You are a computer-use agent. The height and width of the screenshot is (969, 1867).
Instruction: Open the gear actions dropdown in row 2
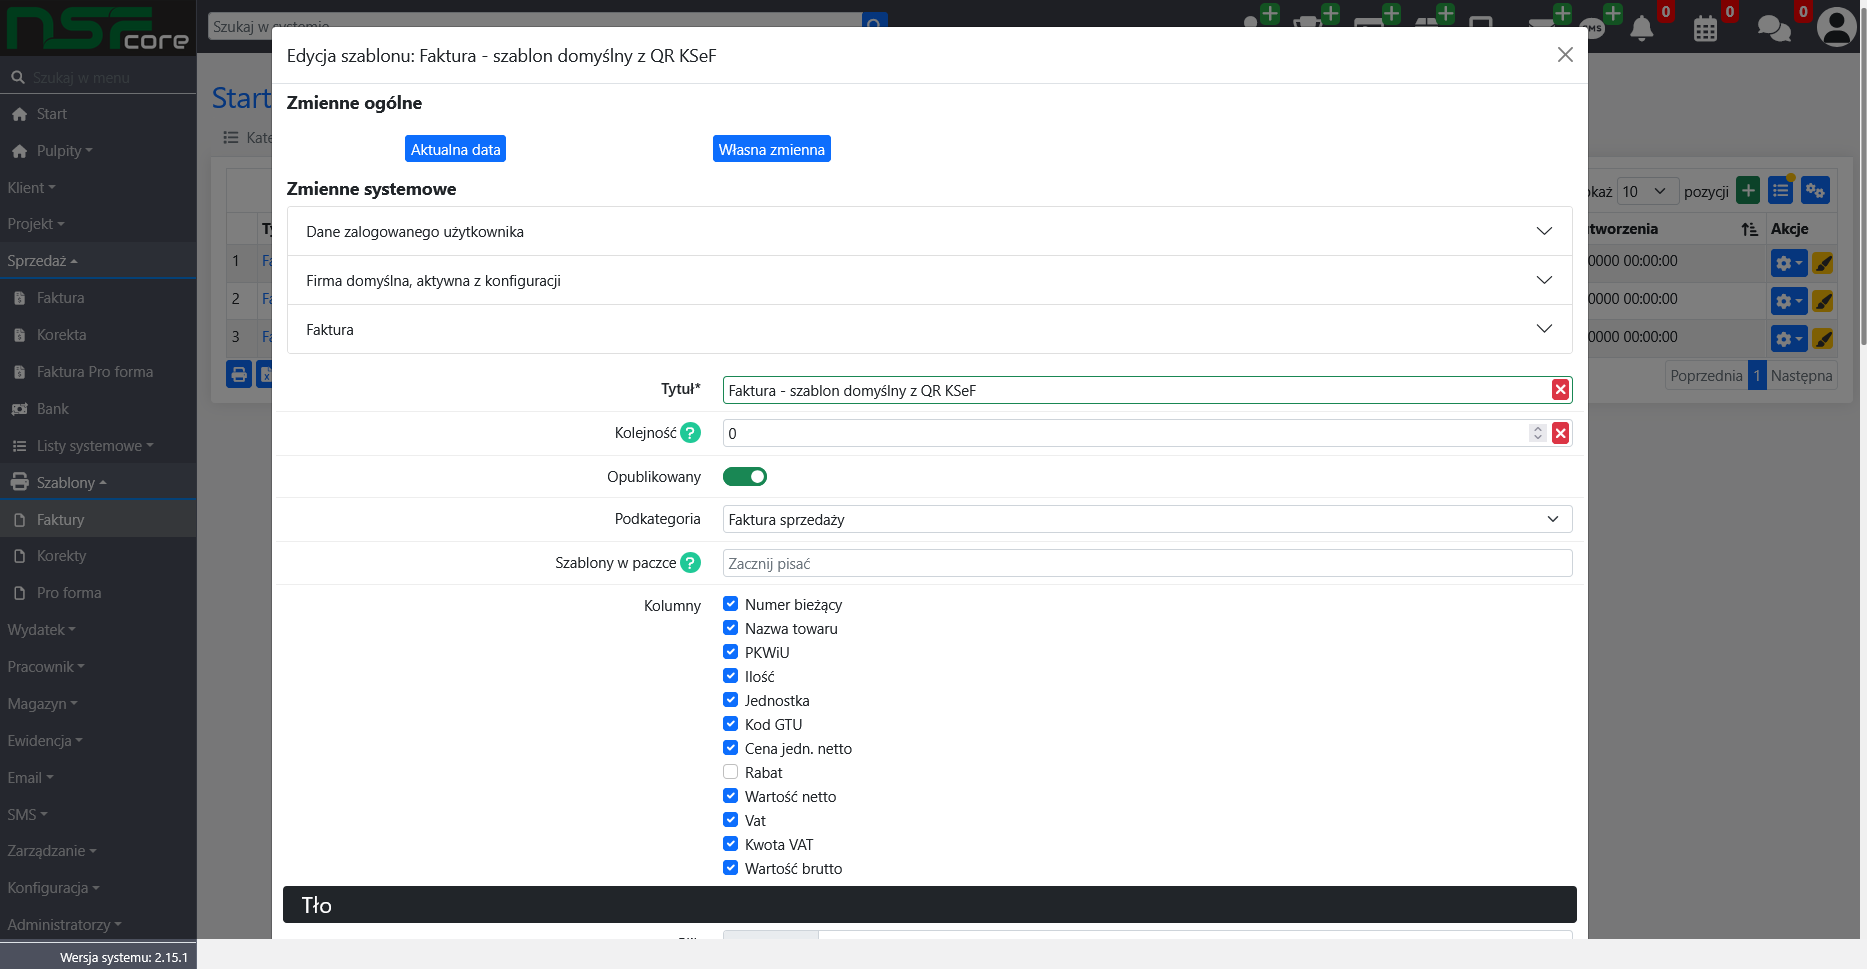tap(1789, 301)
